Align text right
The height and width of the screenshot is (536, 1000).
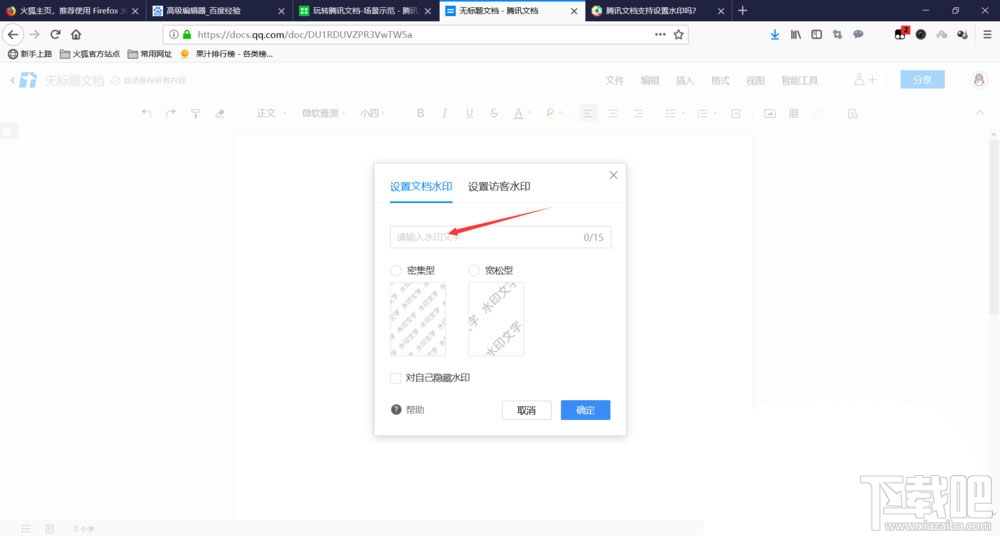(638, 114)
